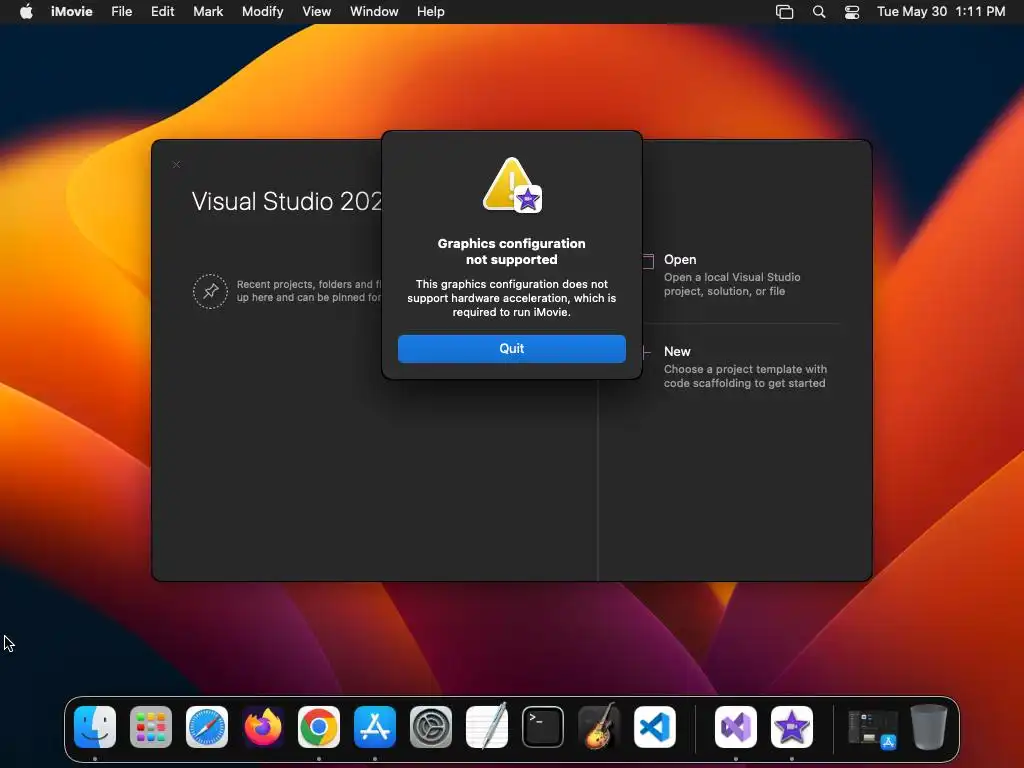Screen dimensions: 1024x768
Task: Open the Modify menu
Action: [263, 12]
